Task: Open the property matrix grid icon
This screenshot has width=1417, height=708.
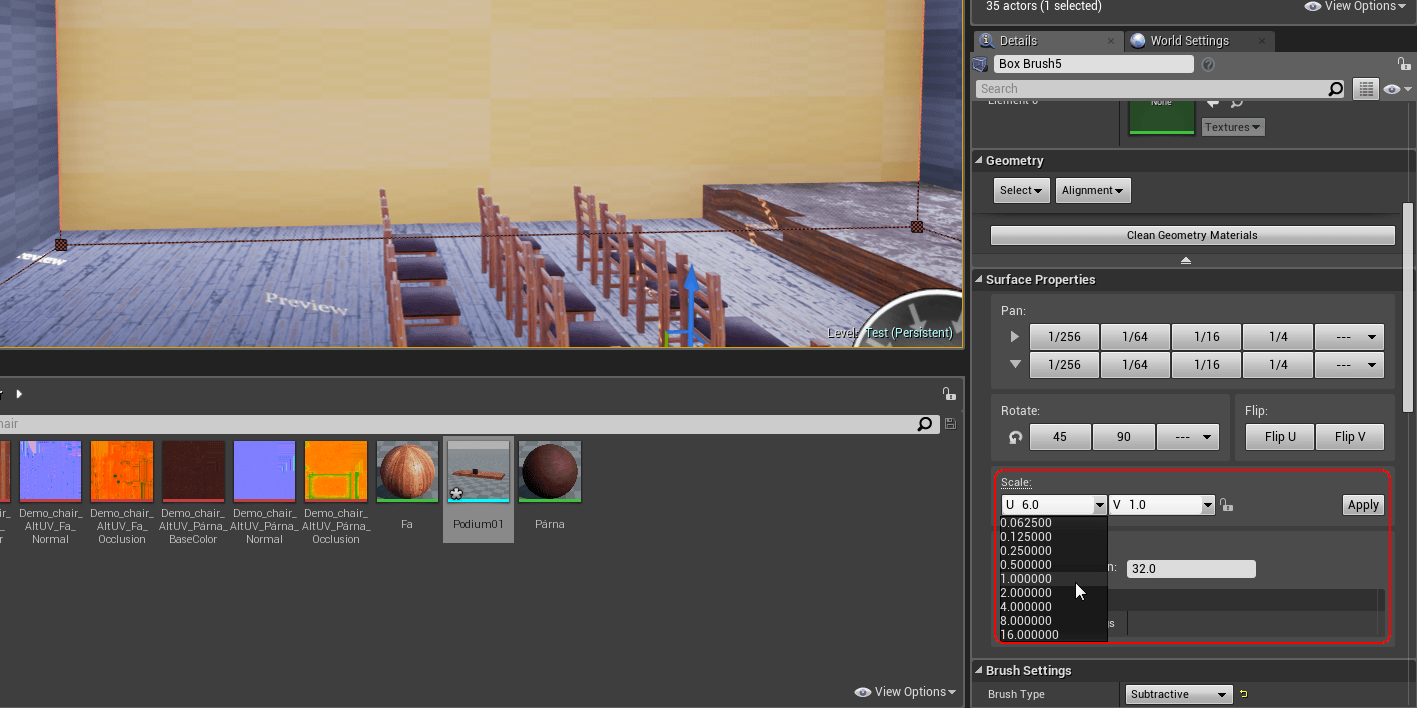Action: click(x=1365, y=90)
